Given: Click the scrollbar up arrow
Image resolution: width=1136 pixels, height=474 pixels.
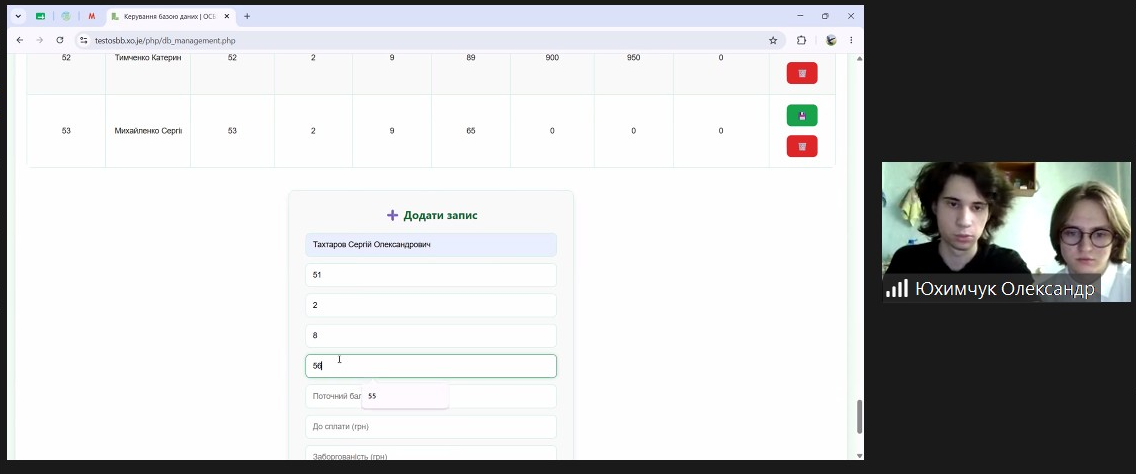Looking at the screenshot, I should [x=860, y=58].
